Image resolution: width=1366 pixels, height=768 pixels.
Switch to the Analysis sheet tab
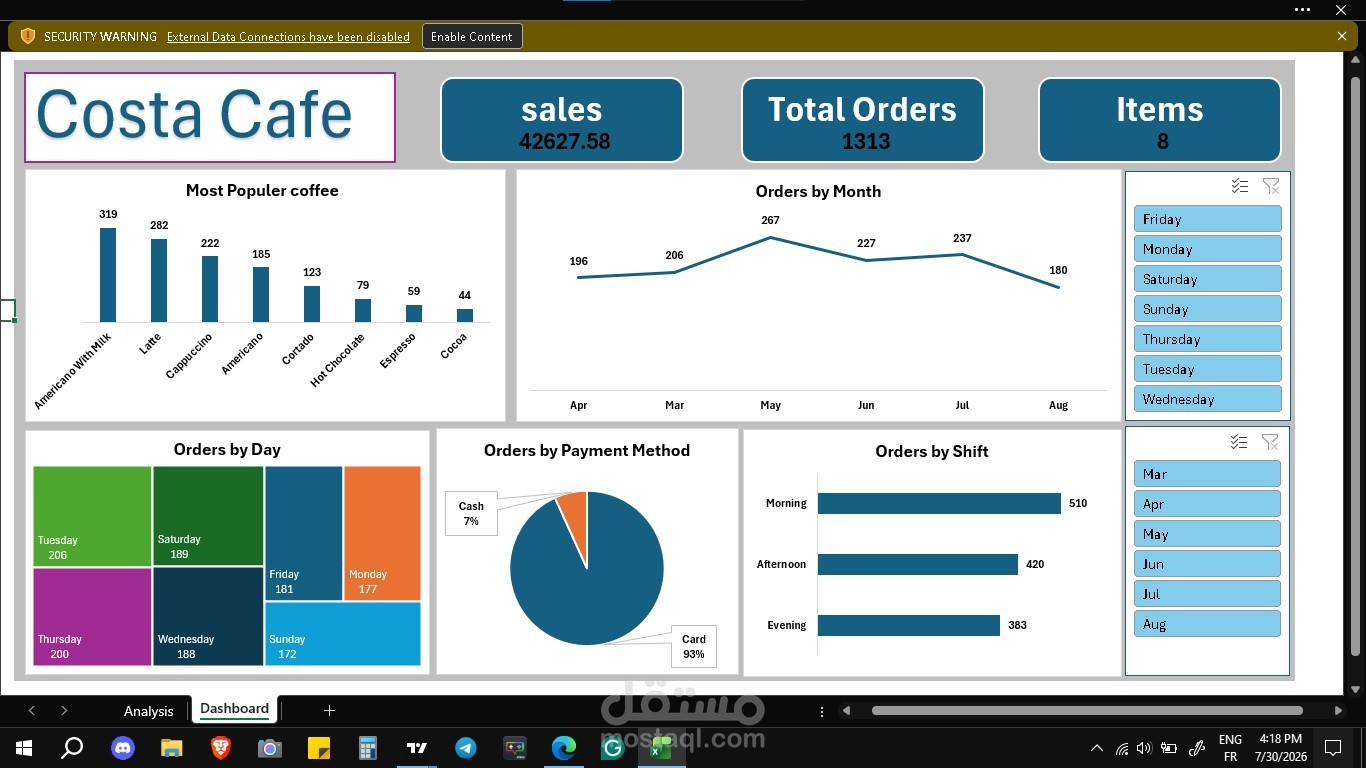[x=149, y=711]
